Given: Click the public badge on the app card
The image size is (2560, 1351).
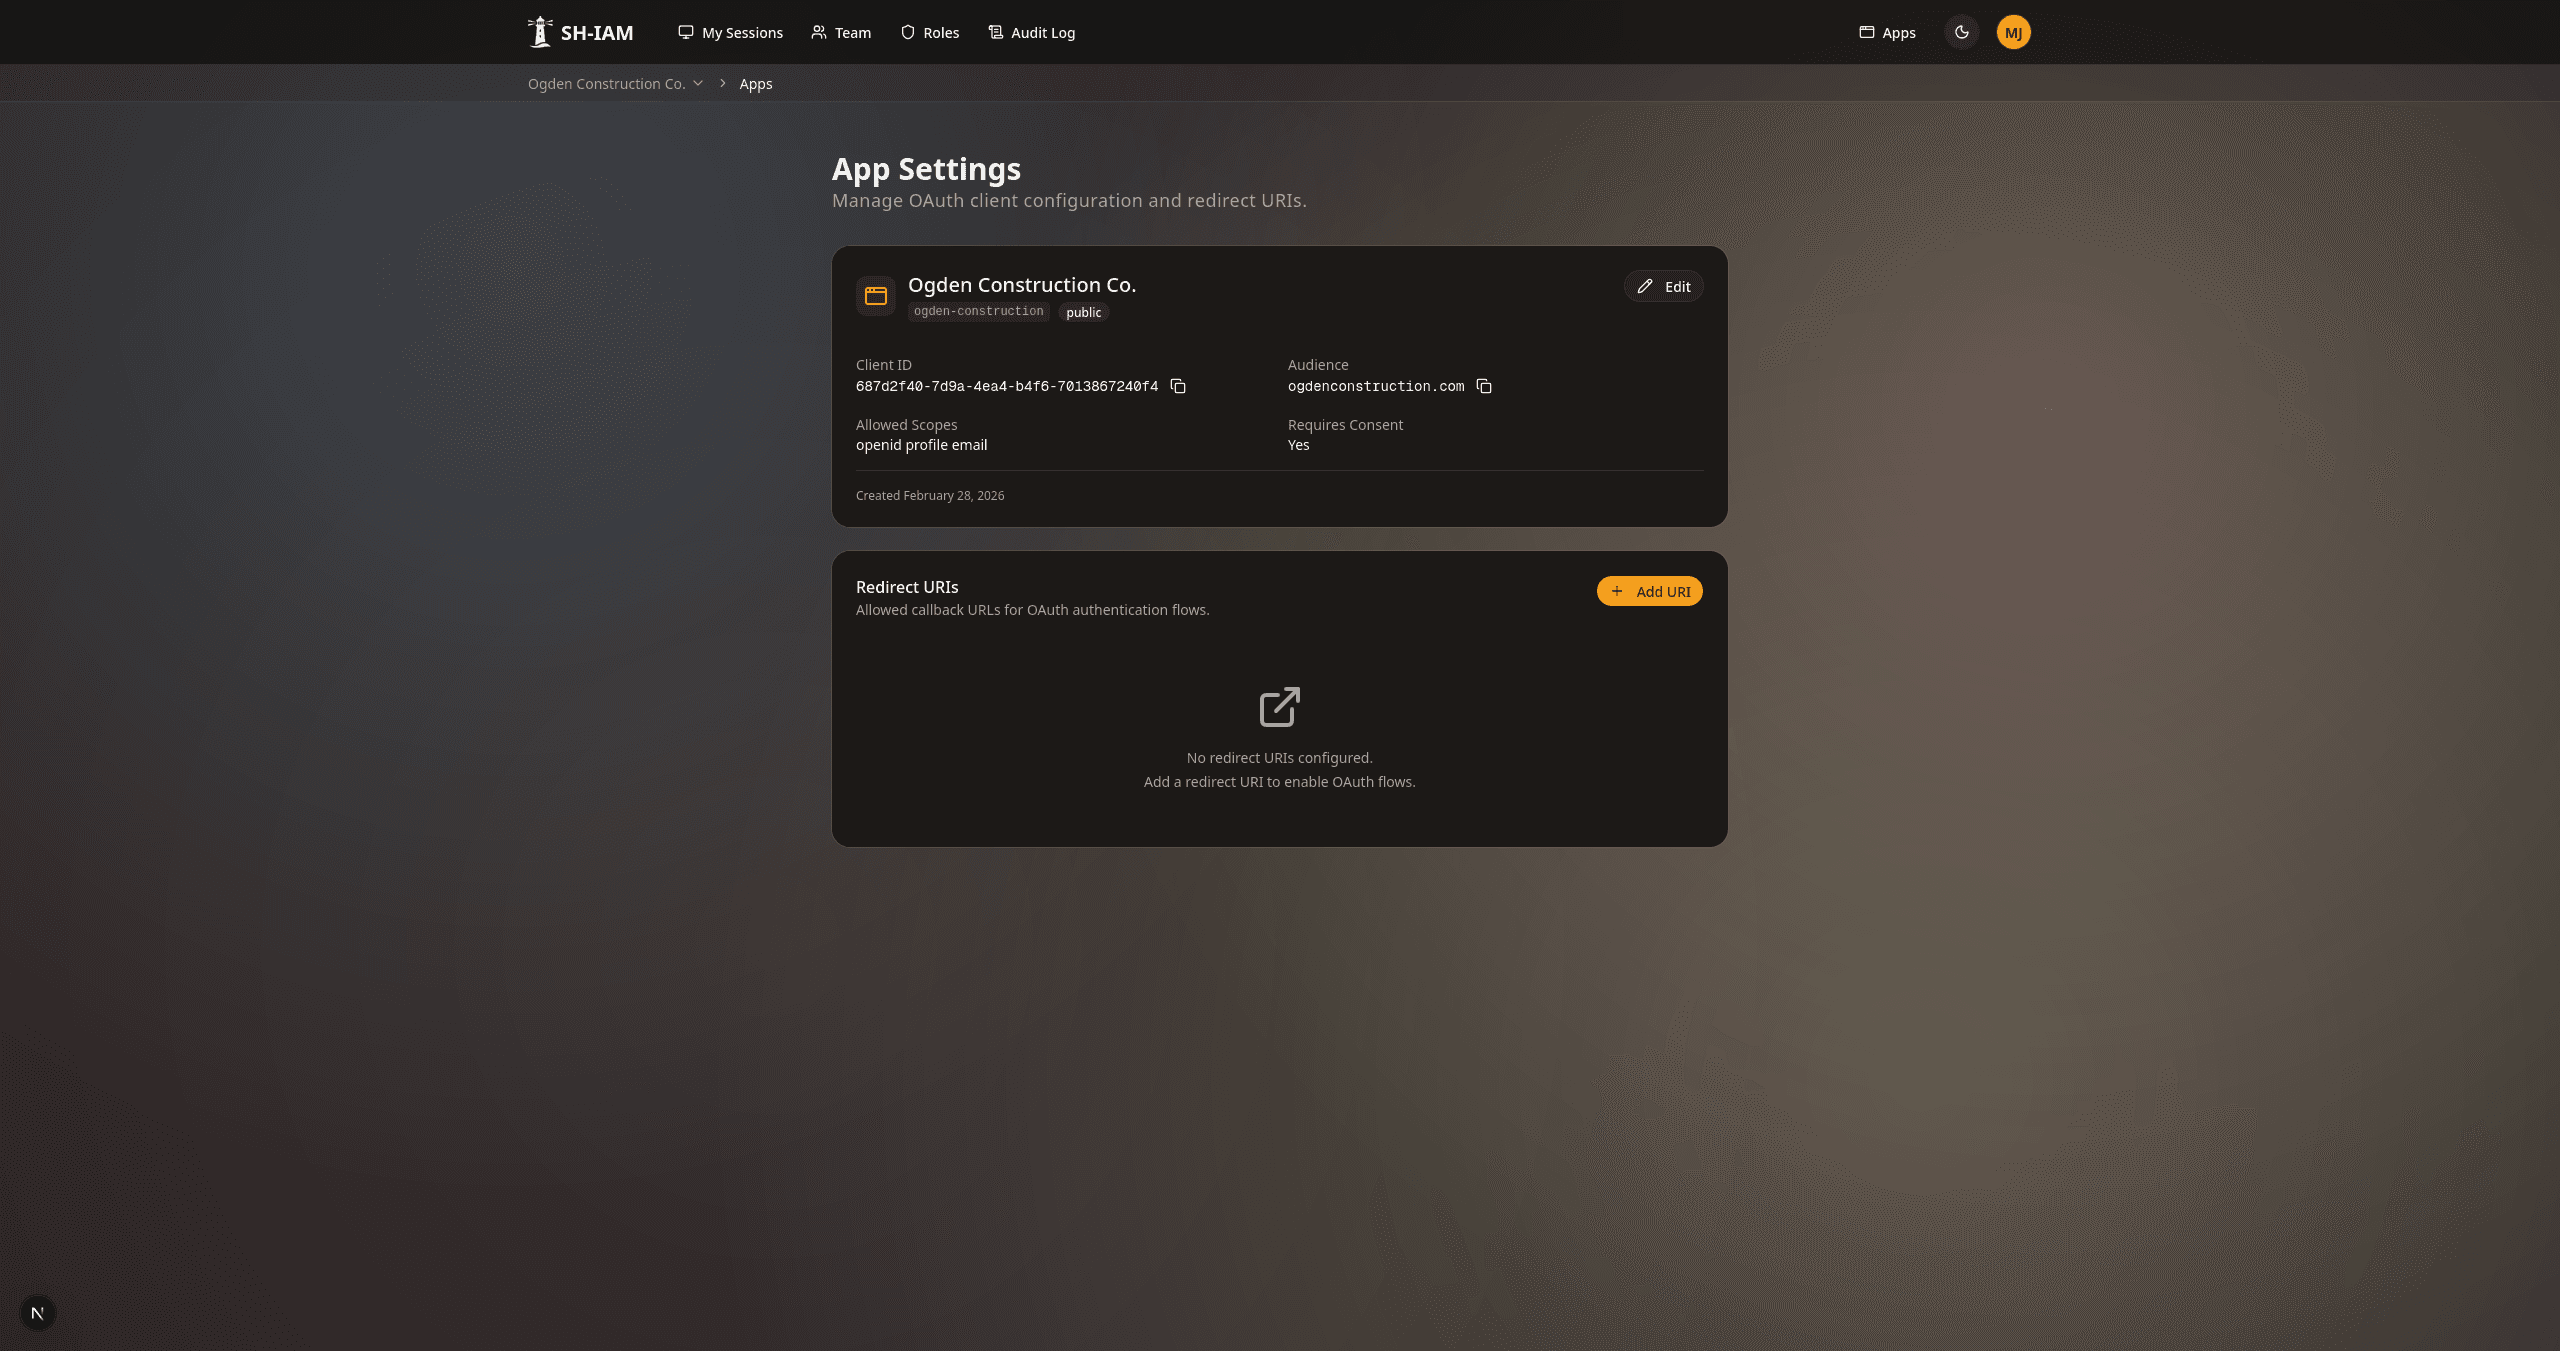Looking at the screenshot, I should tap(1083, 311).
